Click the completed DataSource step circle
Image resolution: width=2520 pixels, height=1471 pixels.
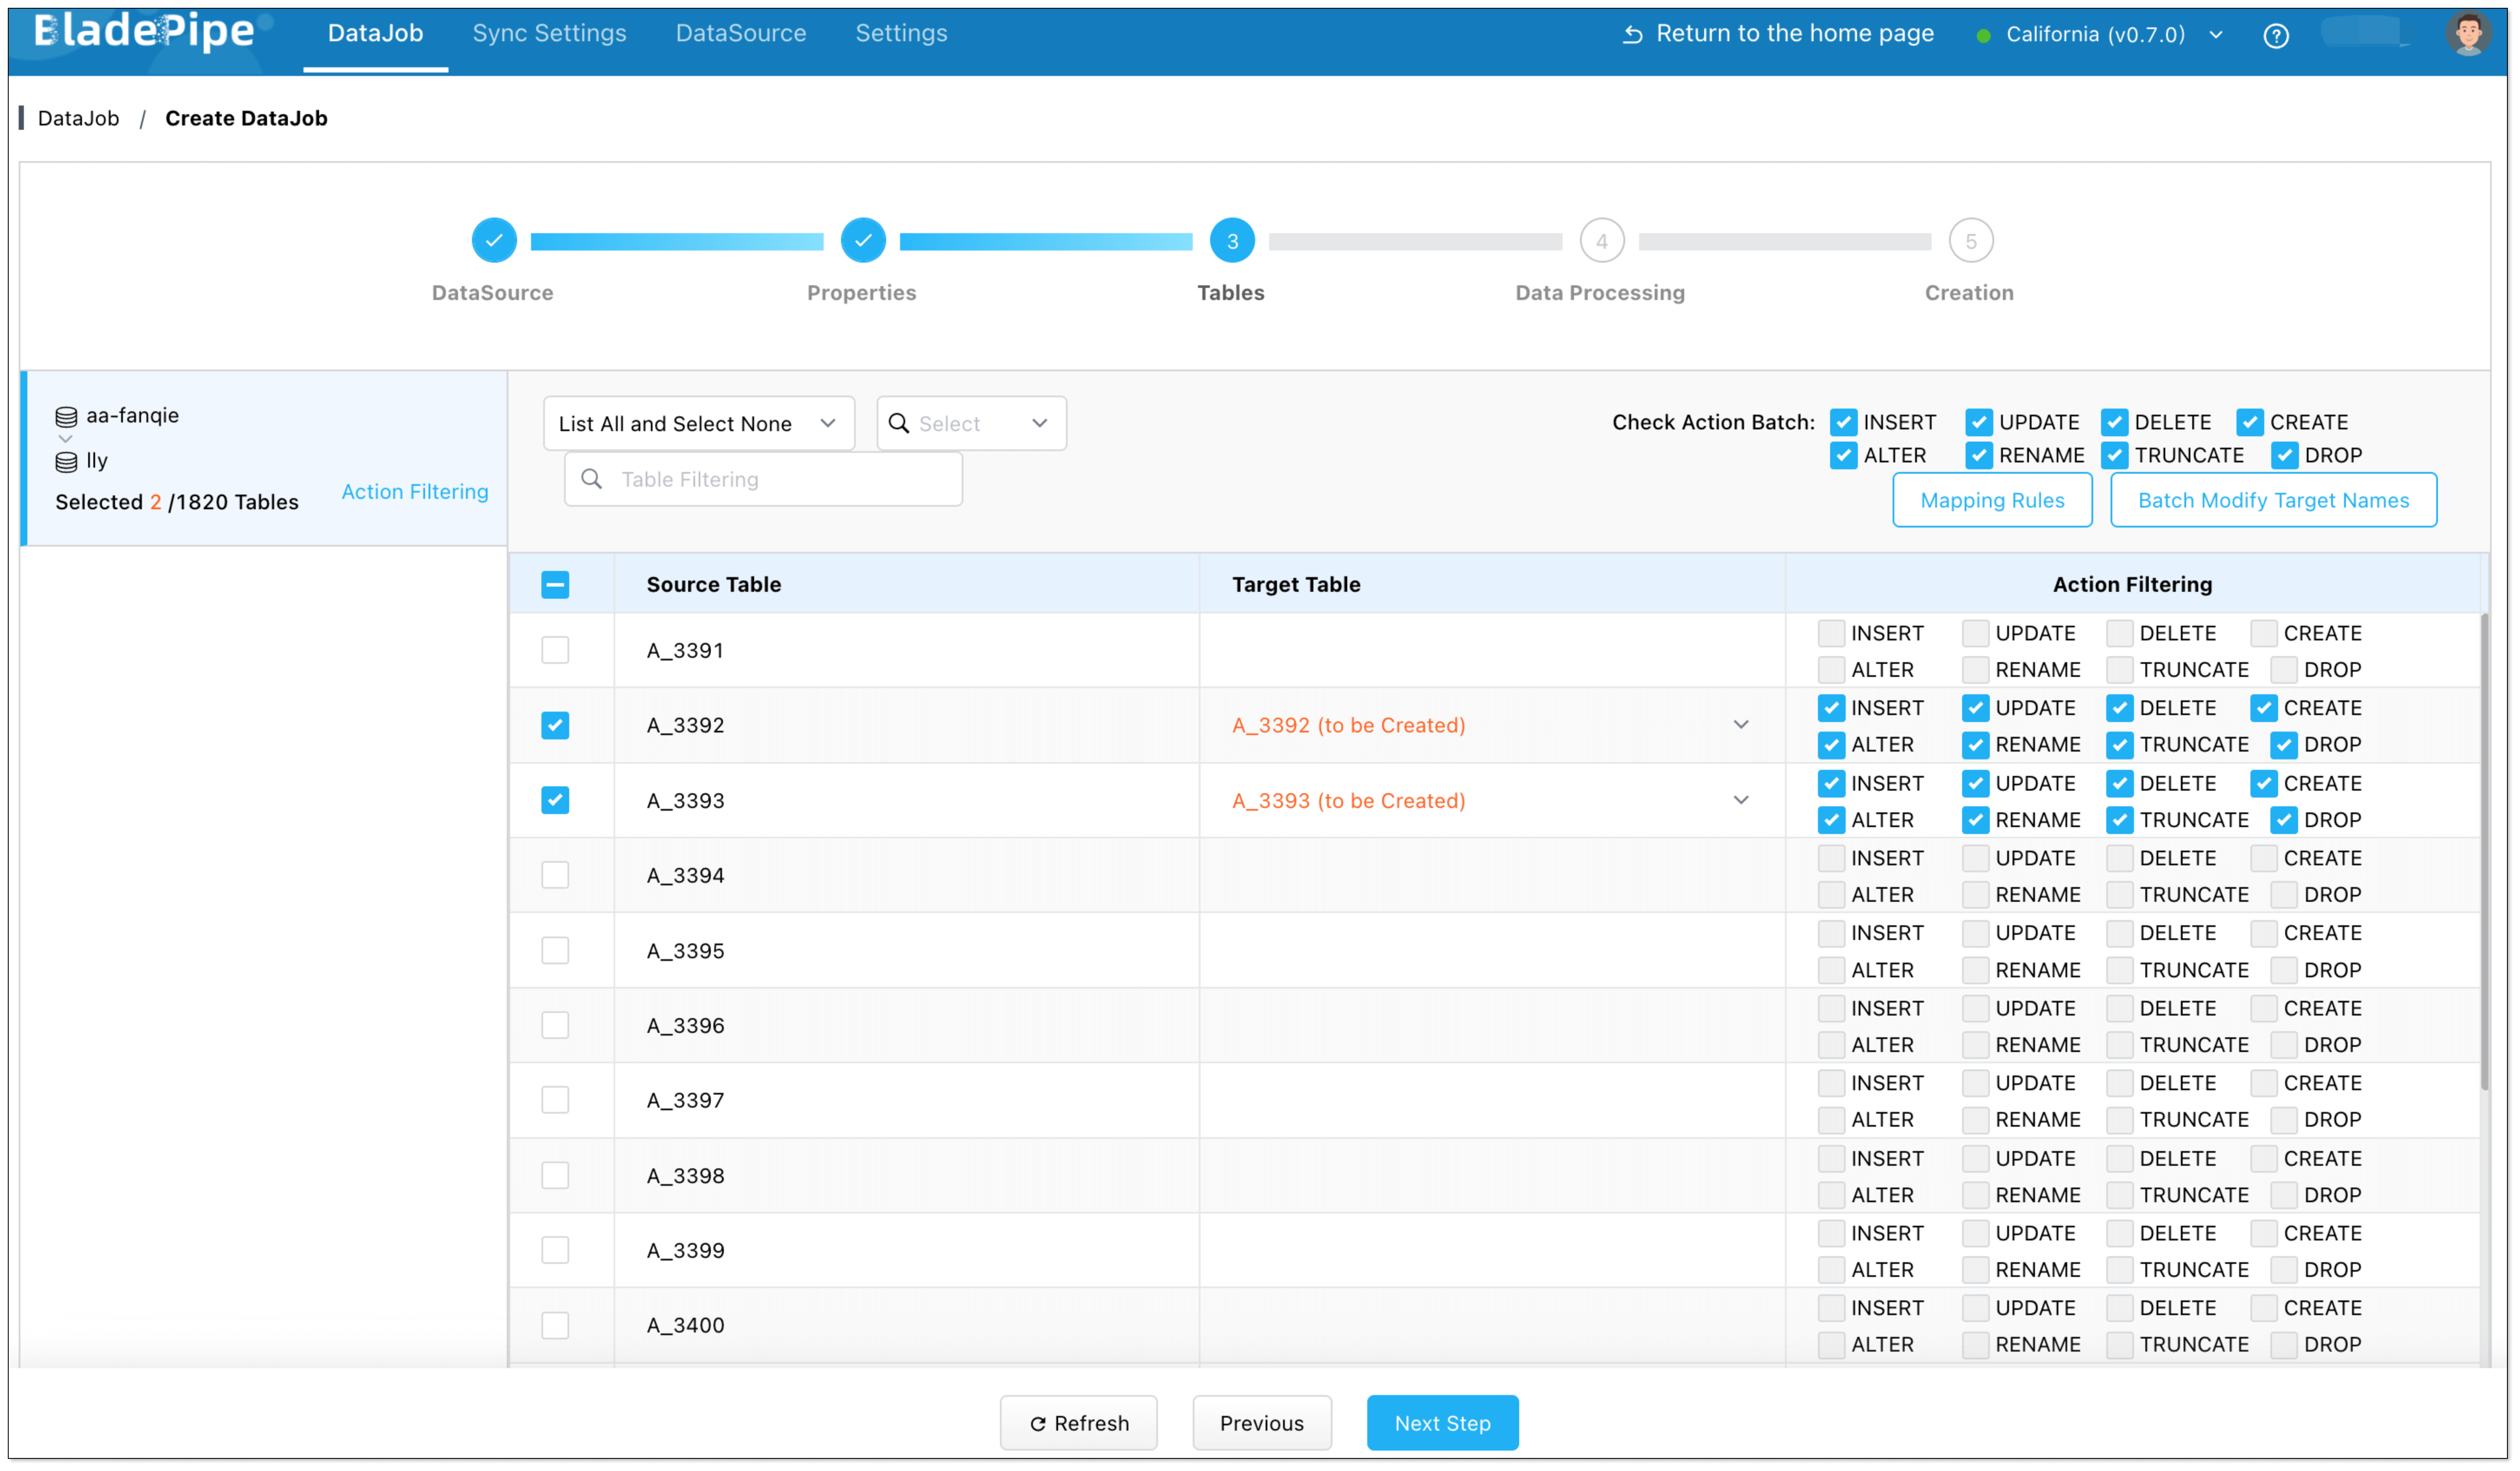pyautogui.click(x=494, y=240)
